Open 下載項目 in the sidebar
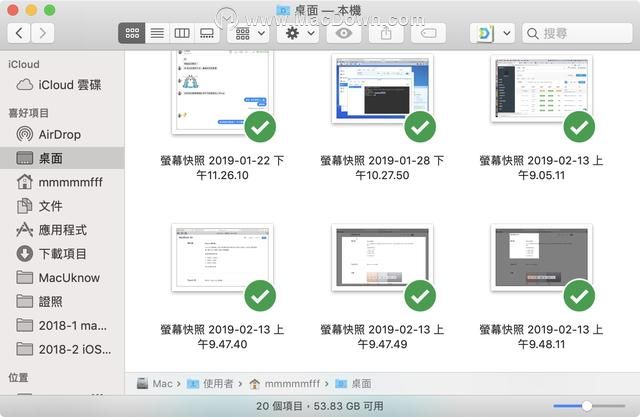The height and width of the screenshot is (417, 640). [x=62, y=254]
